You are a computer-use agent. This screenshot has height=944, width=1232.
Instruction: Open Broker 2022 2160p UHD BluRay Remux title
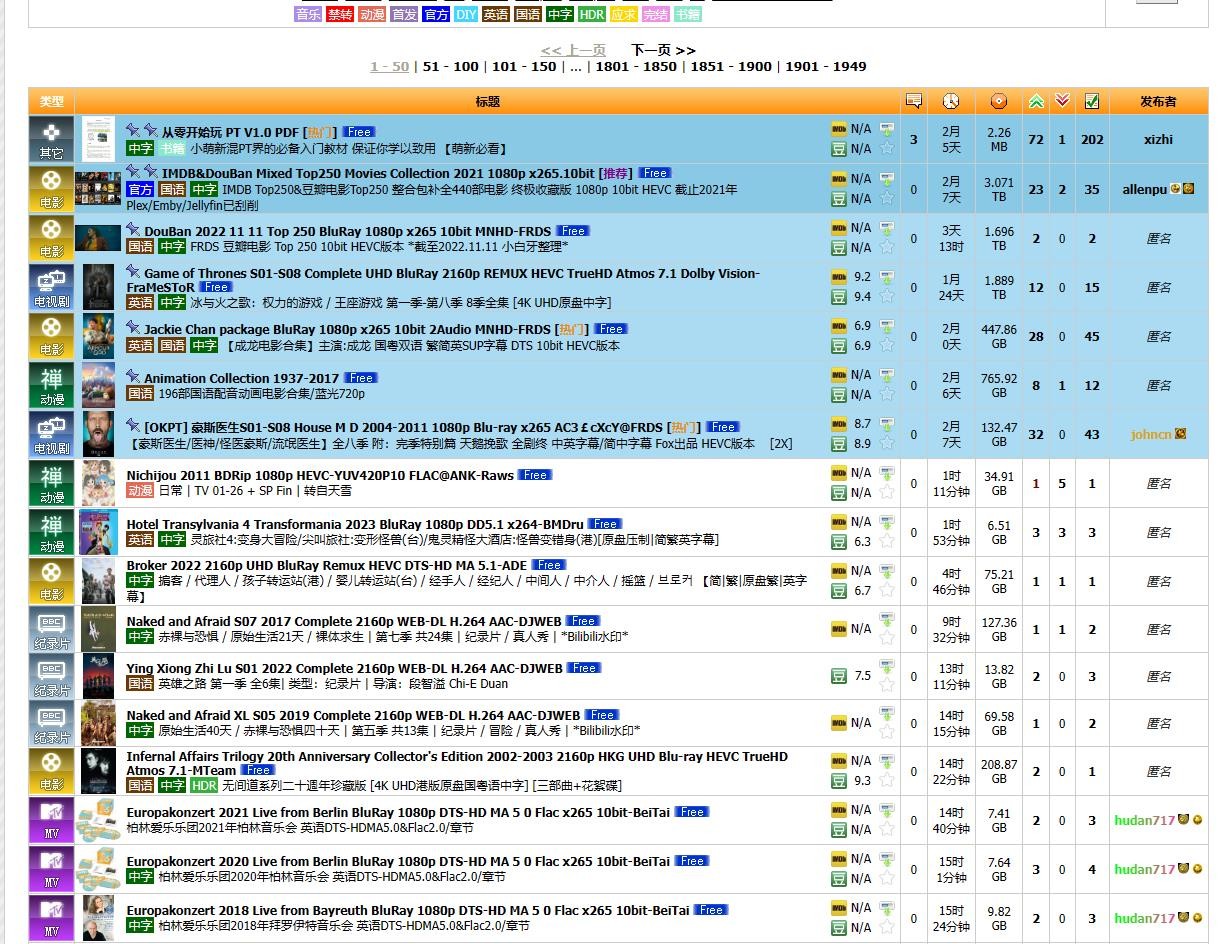[x=326, y=565]
